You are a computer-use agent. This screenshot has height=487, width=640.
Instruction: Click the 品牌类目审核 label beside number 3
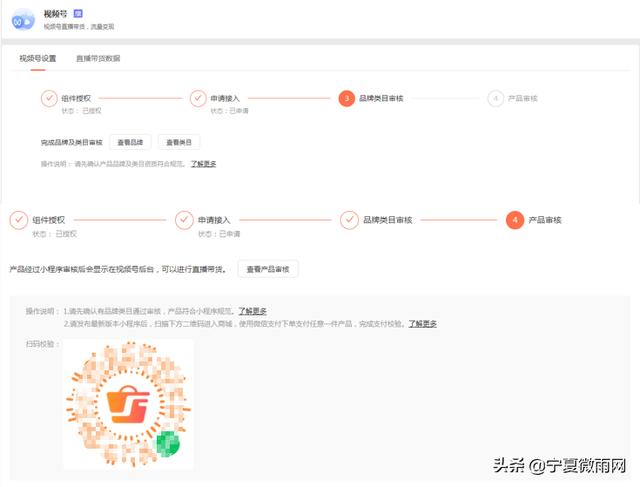381,98
